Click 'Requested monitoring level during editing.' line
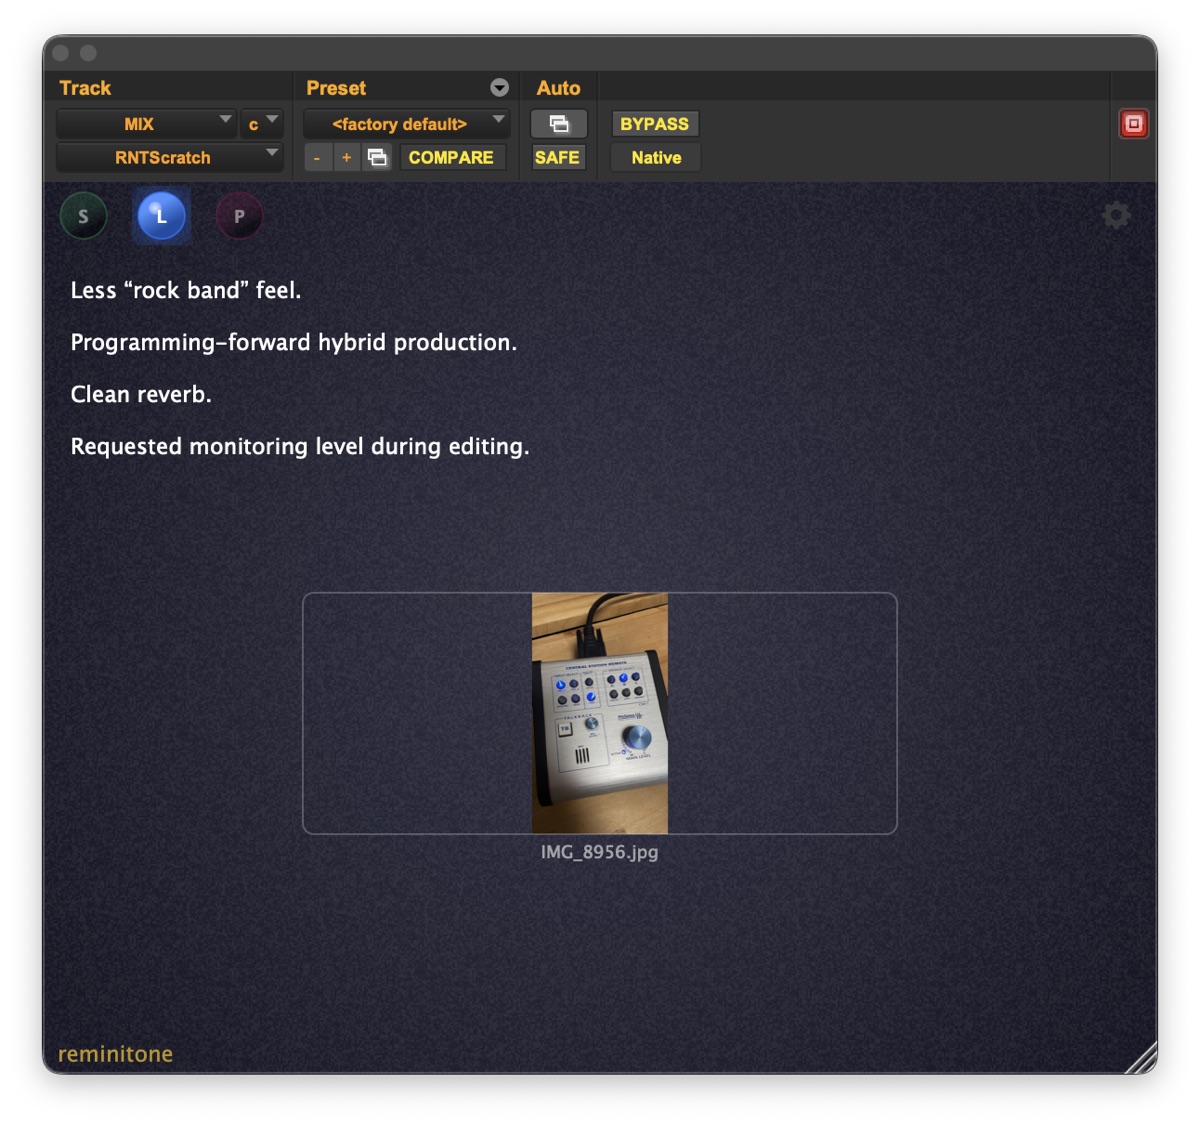 tap(300, 446)
